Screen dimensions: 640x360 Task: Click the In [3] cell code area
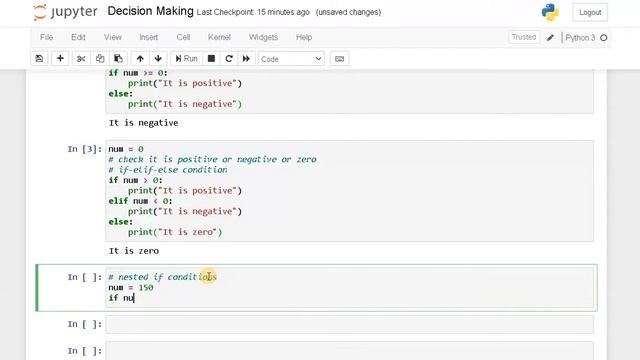tap(349, 191)
